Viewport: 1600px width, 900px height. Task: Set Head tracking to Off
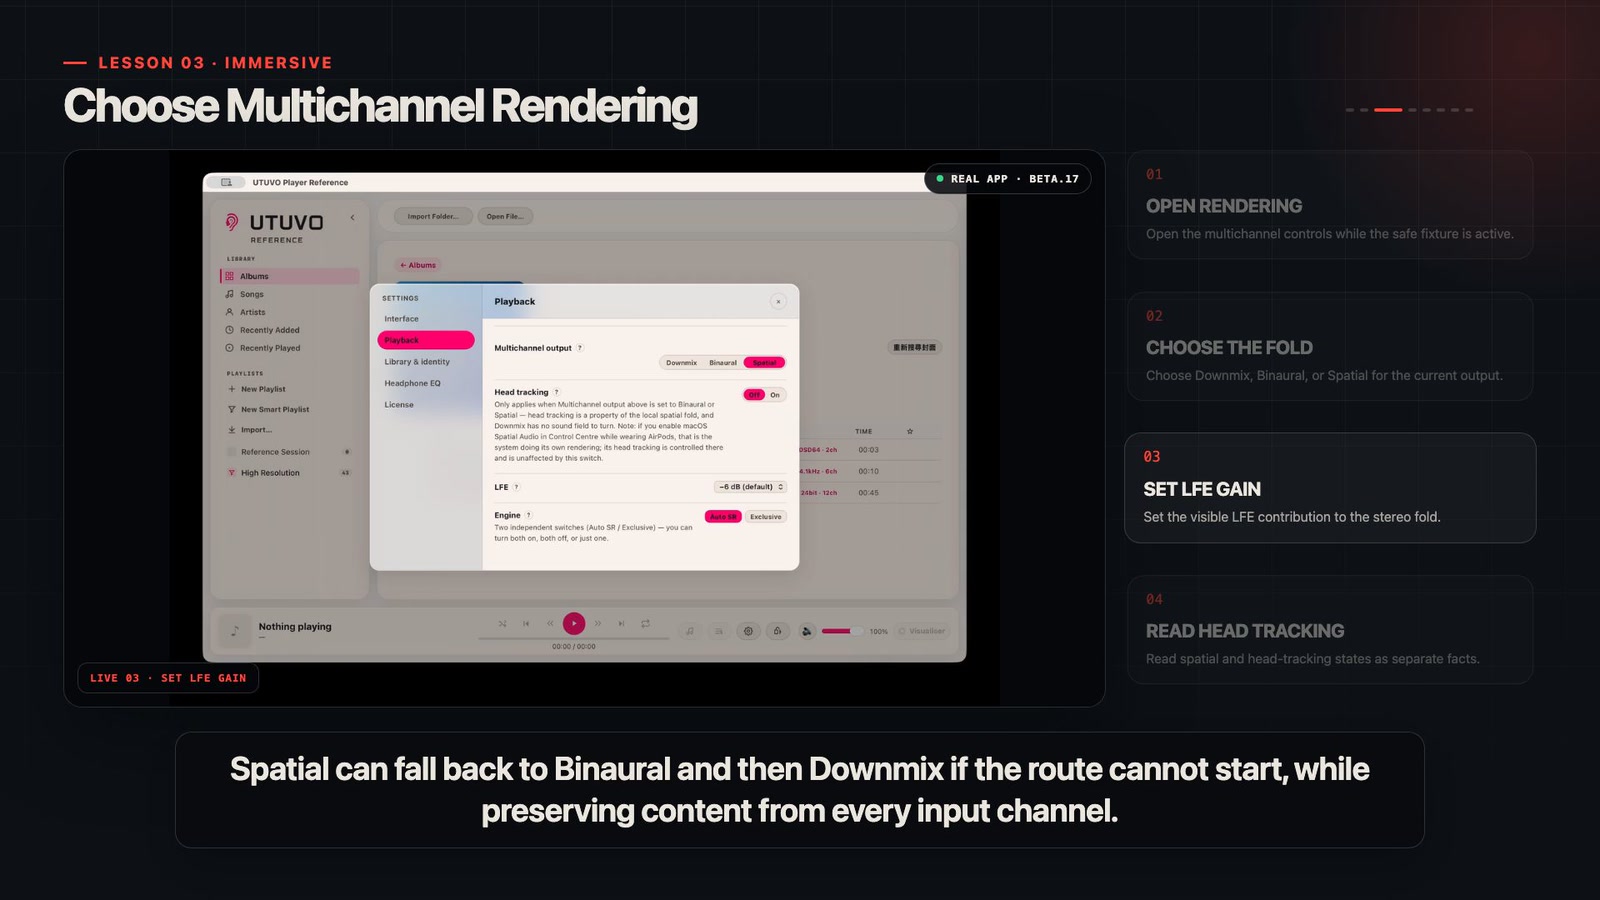click(754, 395)
